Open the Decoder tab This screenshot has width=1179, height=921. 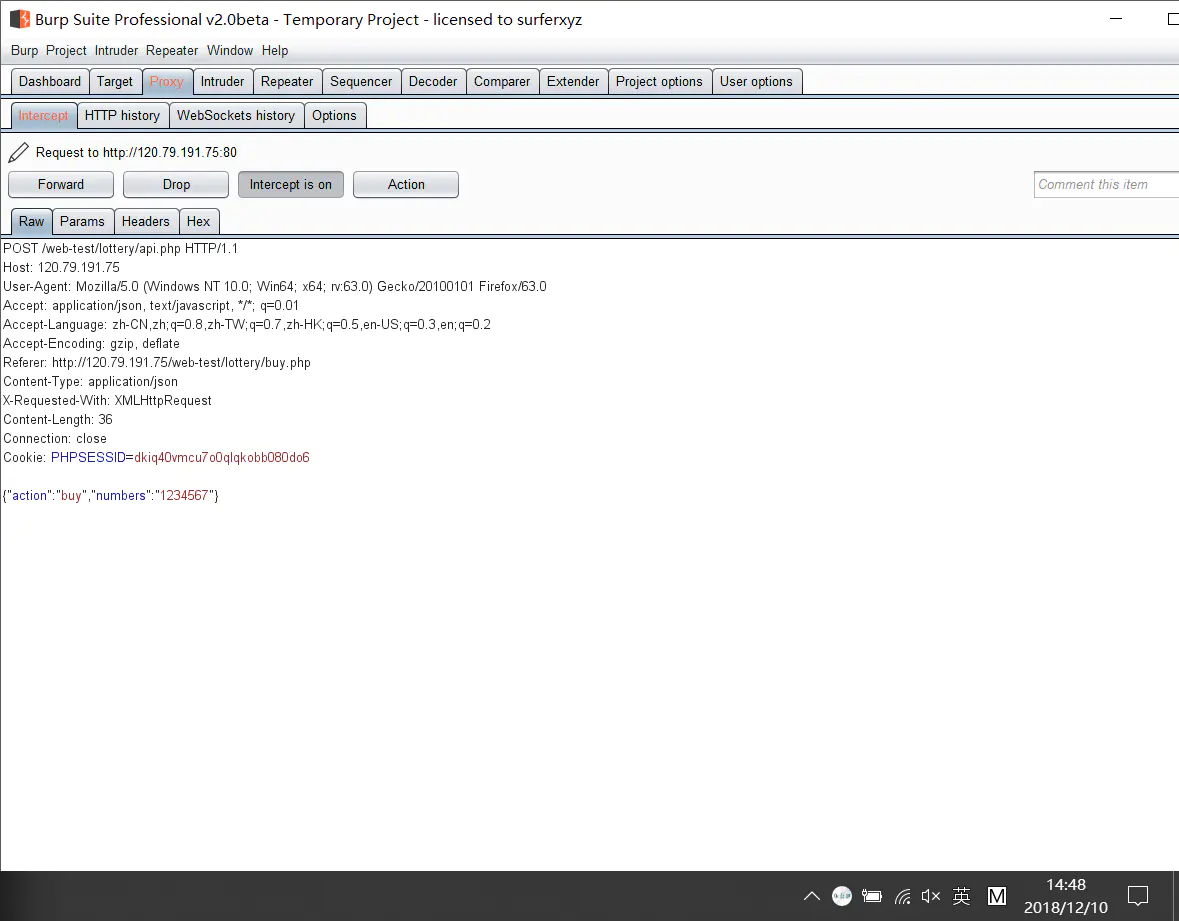433,81
